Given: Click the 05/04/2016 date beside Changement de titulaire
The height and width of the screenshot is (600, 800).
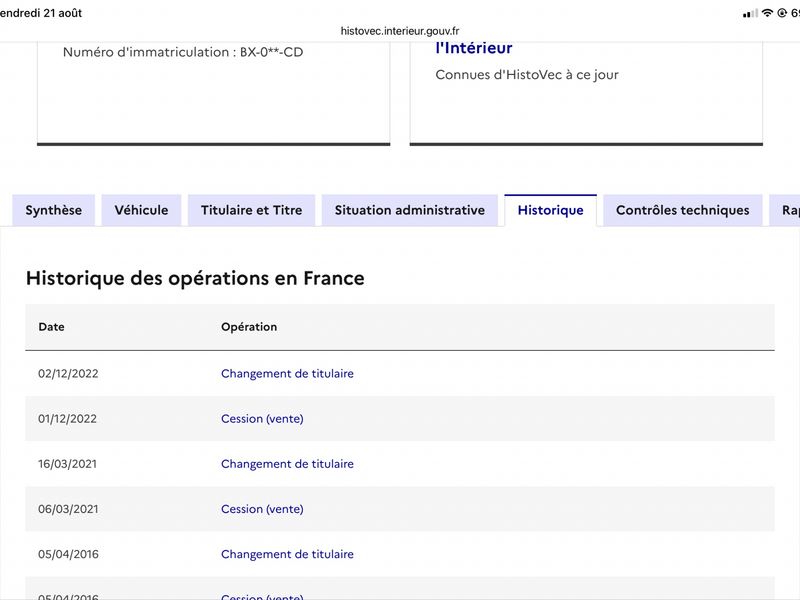Looking at the screenshot, I should [x=68, y=554].
